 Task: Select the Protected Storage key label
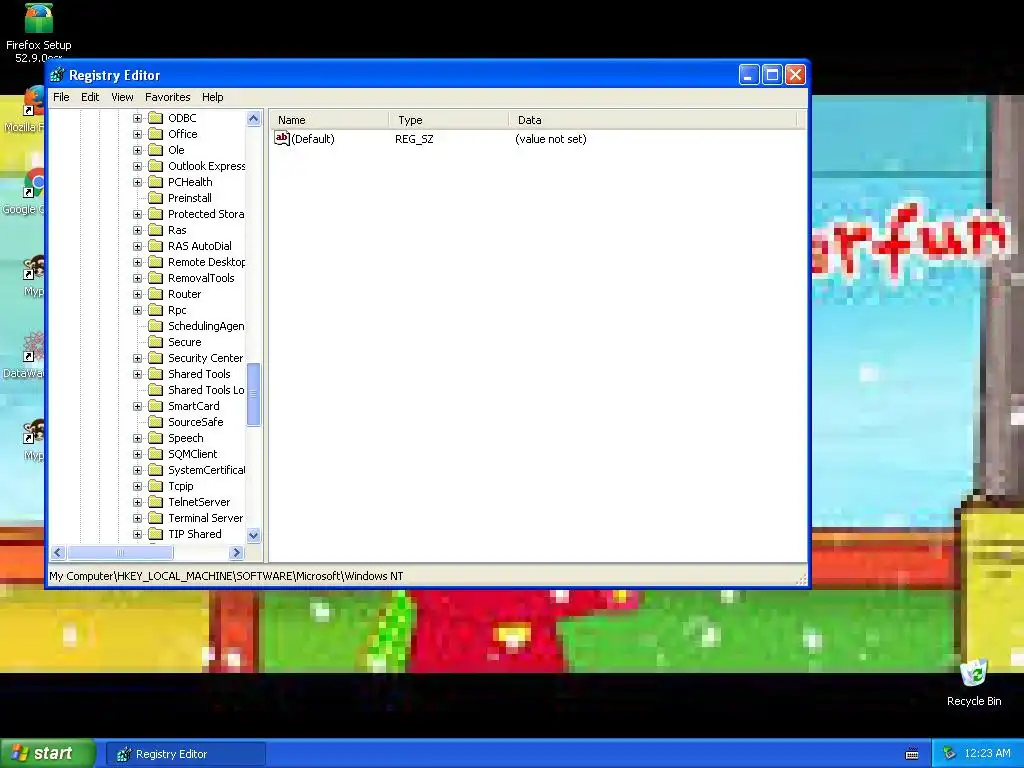206,214
